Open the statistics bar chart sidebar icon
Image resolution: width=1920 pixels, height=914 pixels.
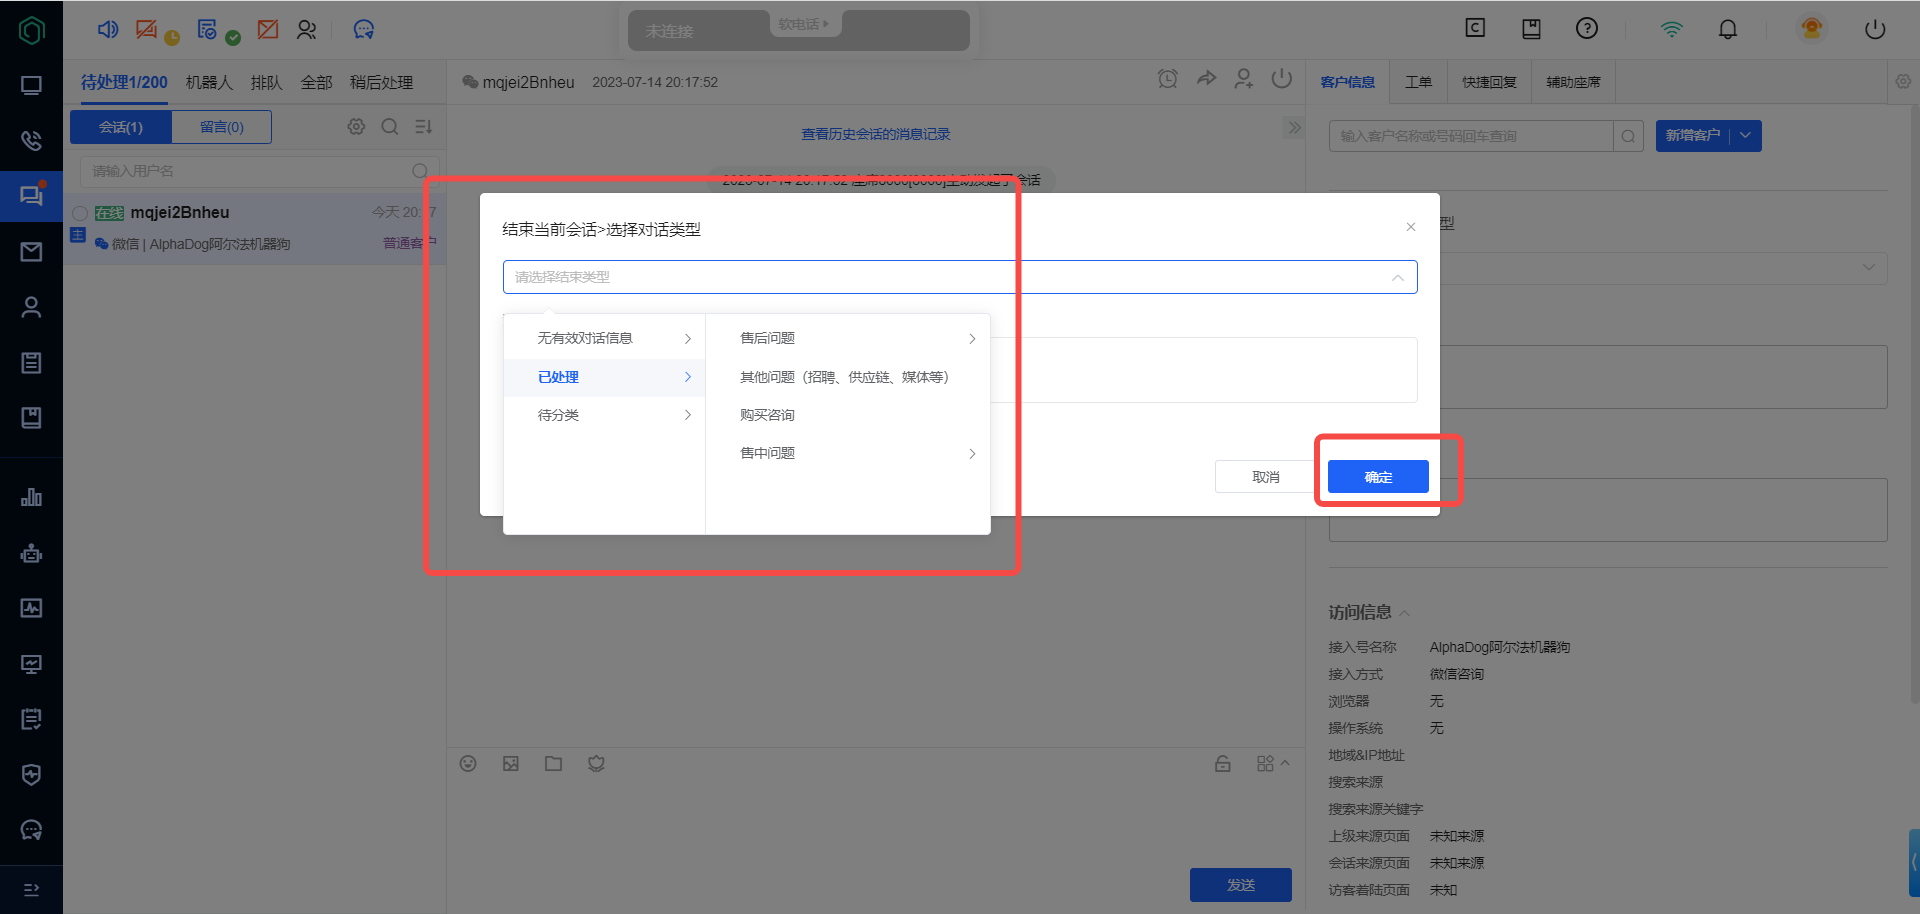(x=31, y=497)
